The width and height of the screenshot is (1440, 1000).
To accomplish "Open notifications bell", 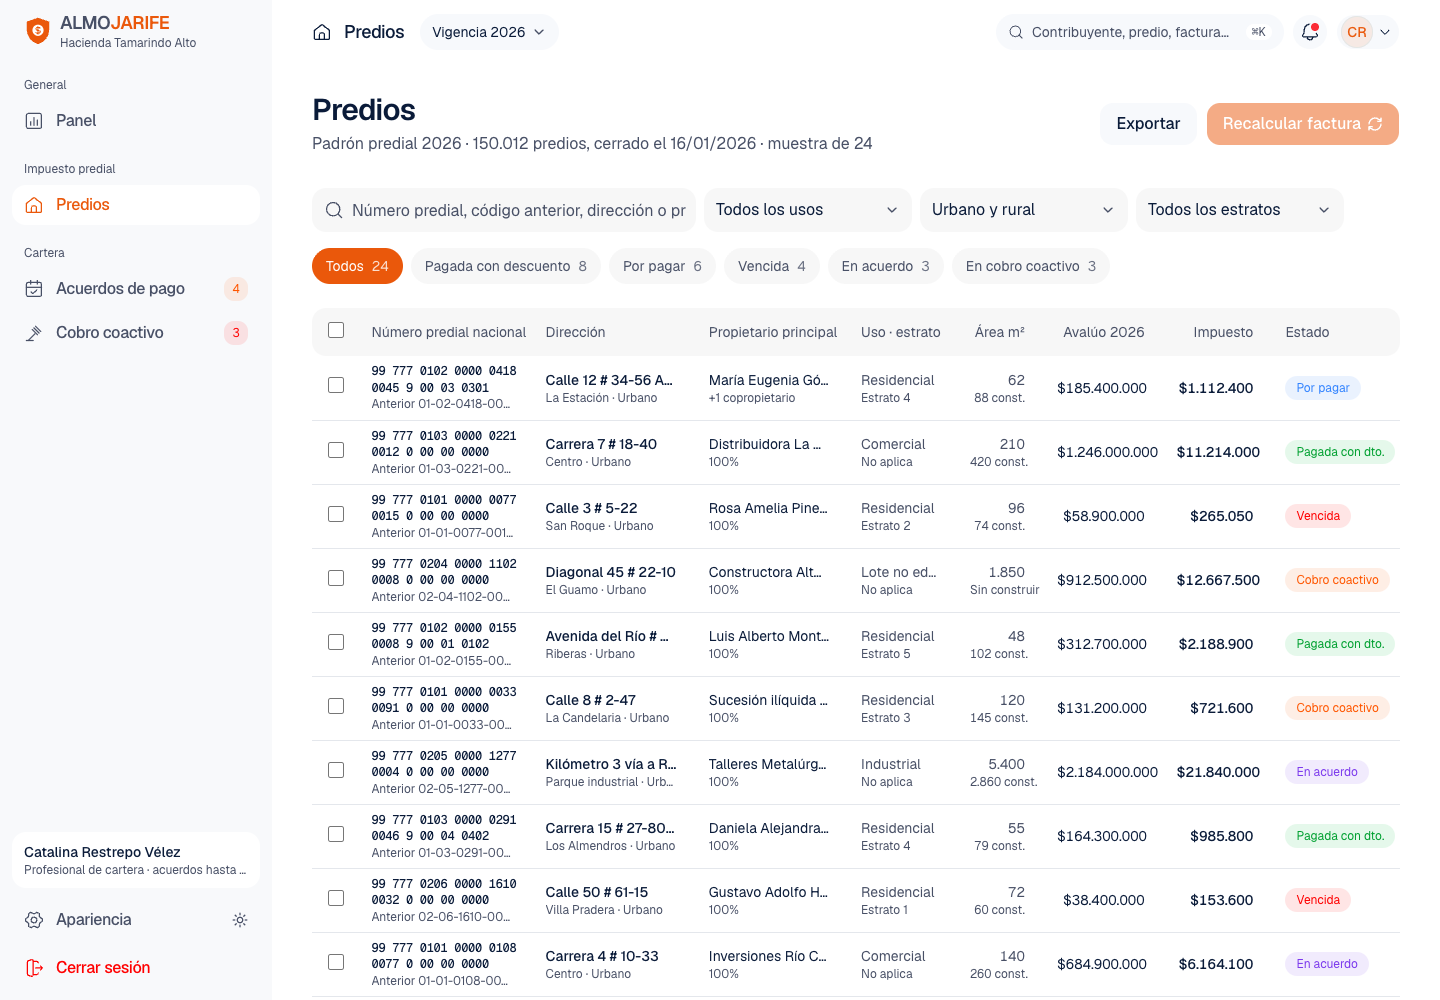I will pos(1310,32).
